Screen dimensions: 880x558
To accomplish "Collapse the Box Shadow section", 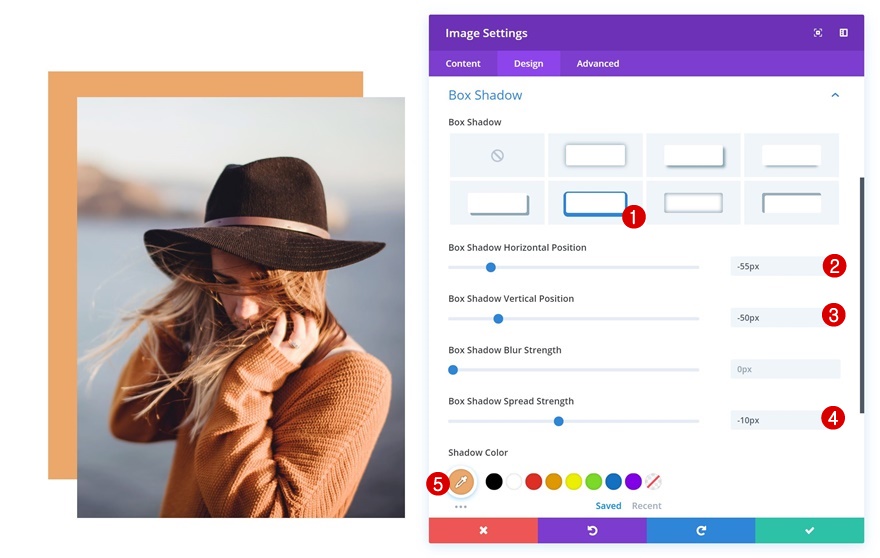I will 835,95.
